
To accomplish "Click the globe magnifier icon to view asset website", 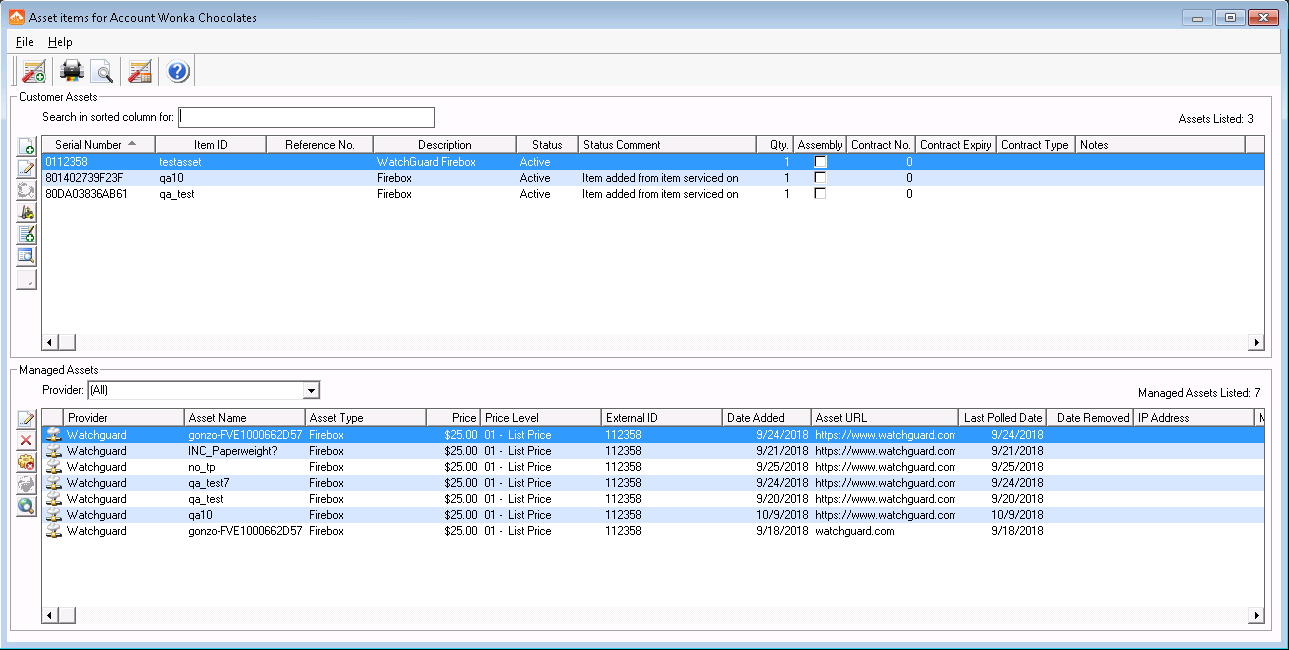I will tap(27, 507).
